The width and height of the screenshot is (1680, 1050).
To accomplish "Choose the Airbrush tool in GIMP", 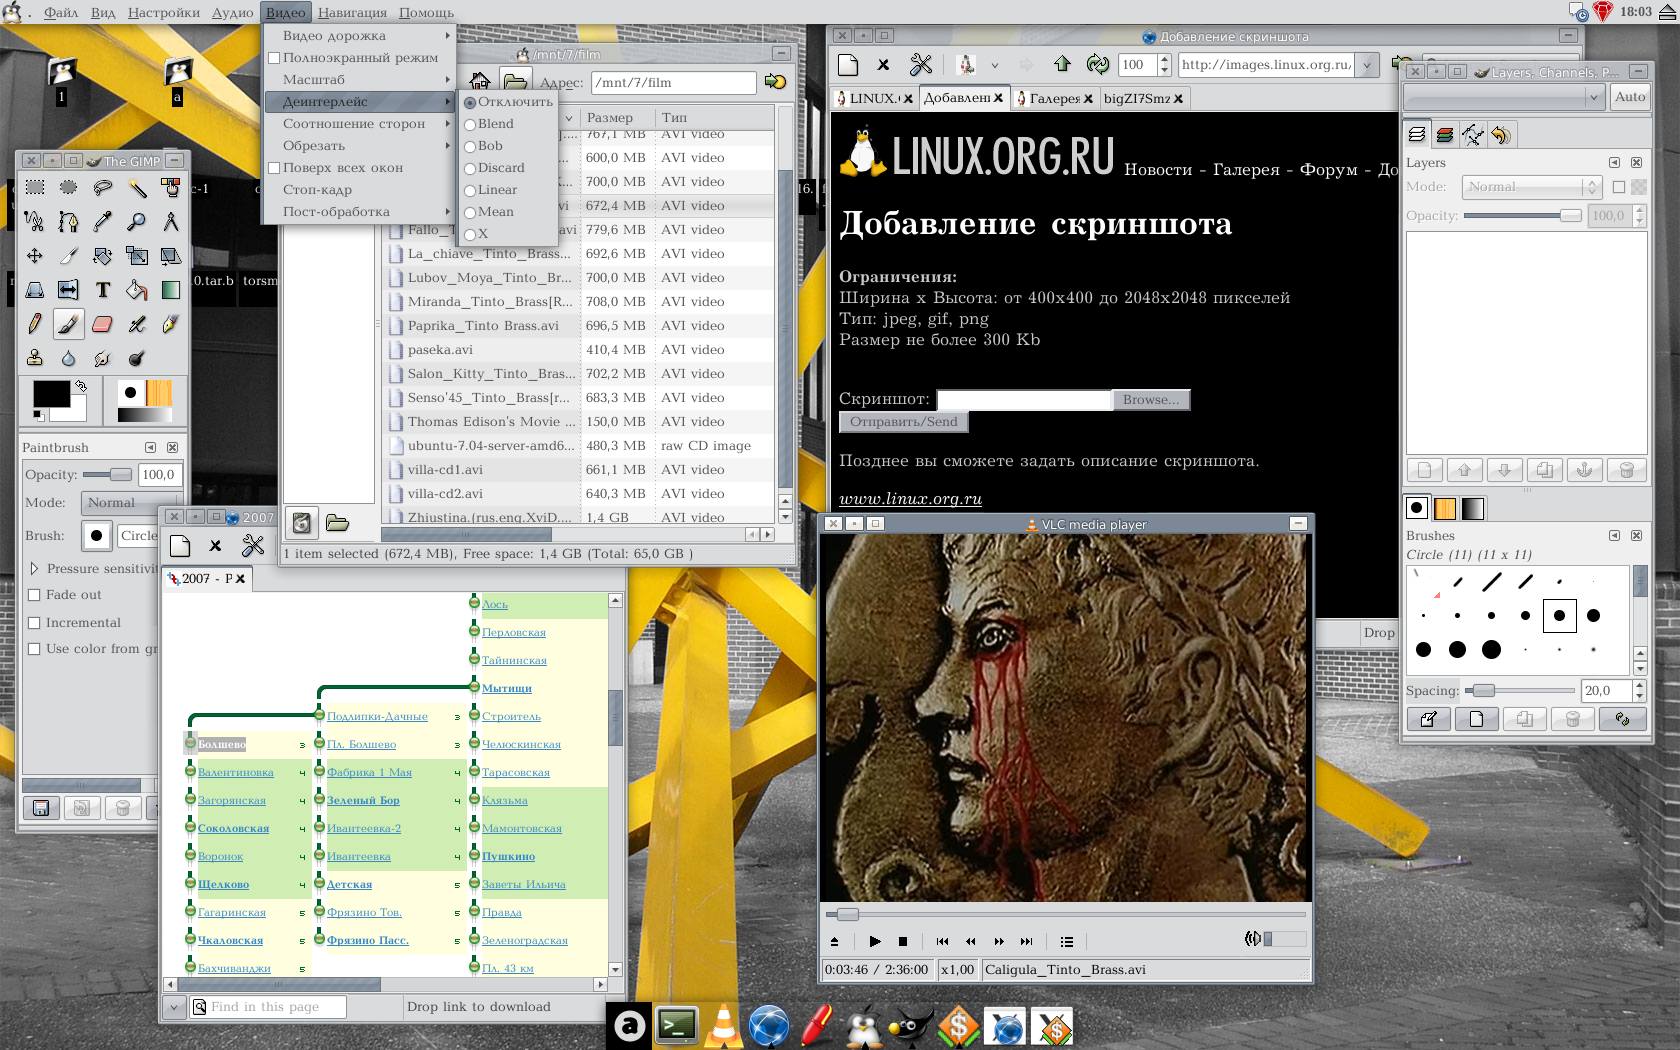I will [137, 324].
